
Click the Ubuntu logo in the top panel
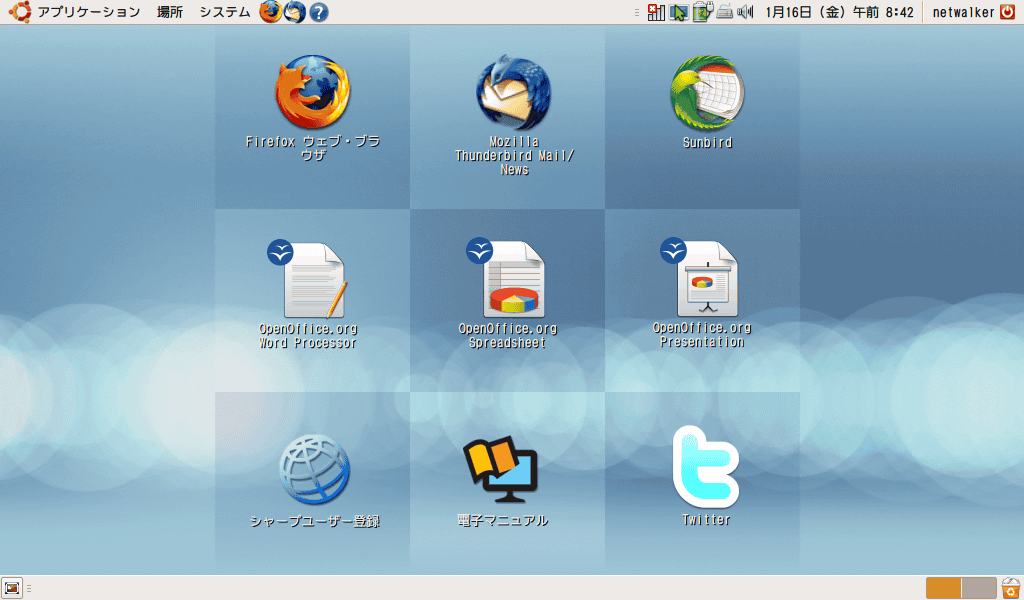[20, 12]
